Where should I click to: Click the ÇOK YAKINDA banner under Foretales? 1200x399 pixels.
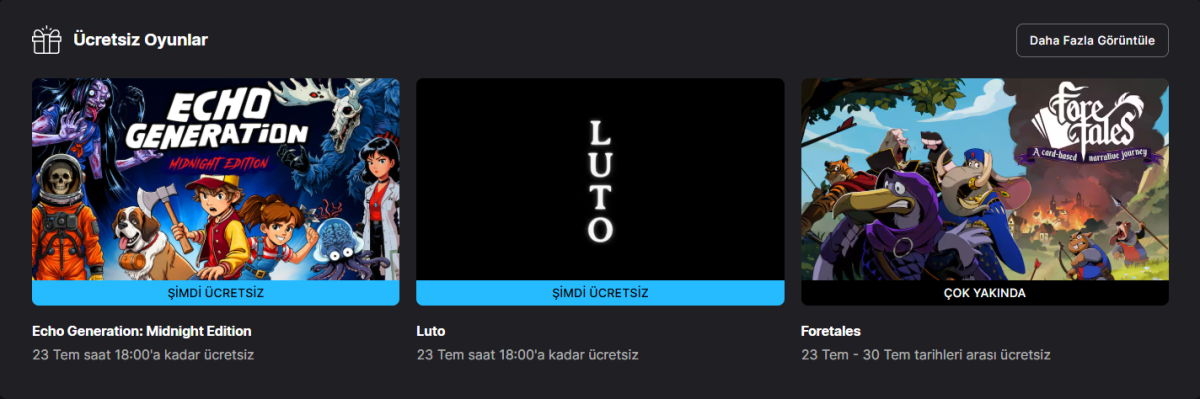tap(985, 293)
